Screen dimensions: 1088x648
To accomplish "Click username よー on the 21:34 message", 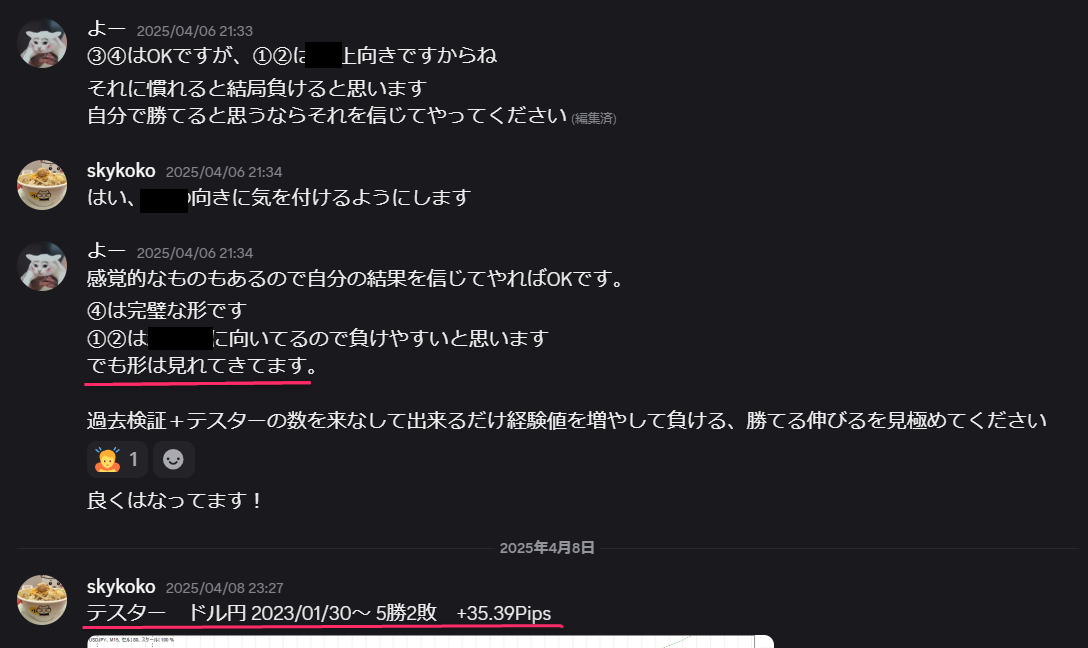I will (x=106, y=251).
